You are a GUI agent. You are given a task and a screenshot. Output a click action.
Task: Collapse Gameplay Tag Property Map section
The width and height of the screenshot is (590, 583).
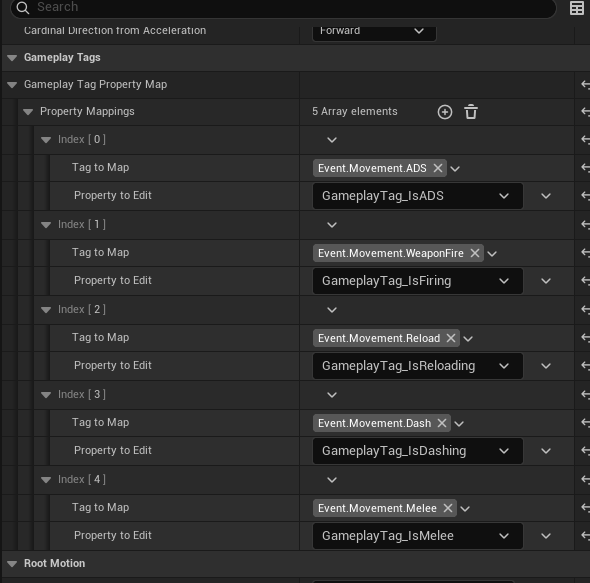click(12, 85)
